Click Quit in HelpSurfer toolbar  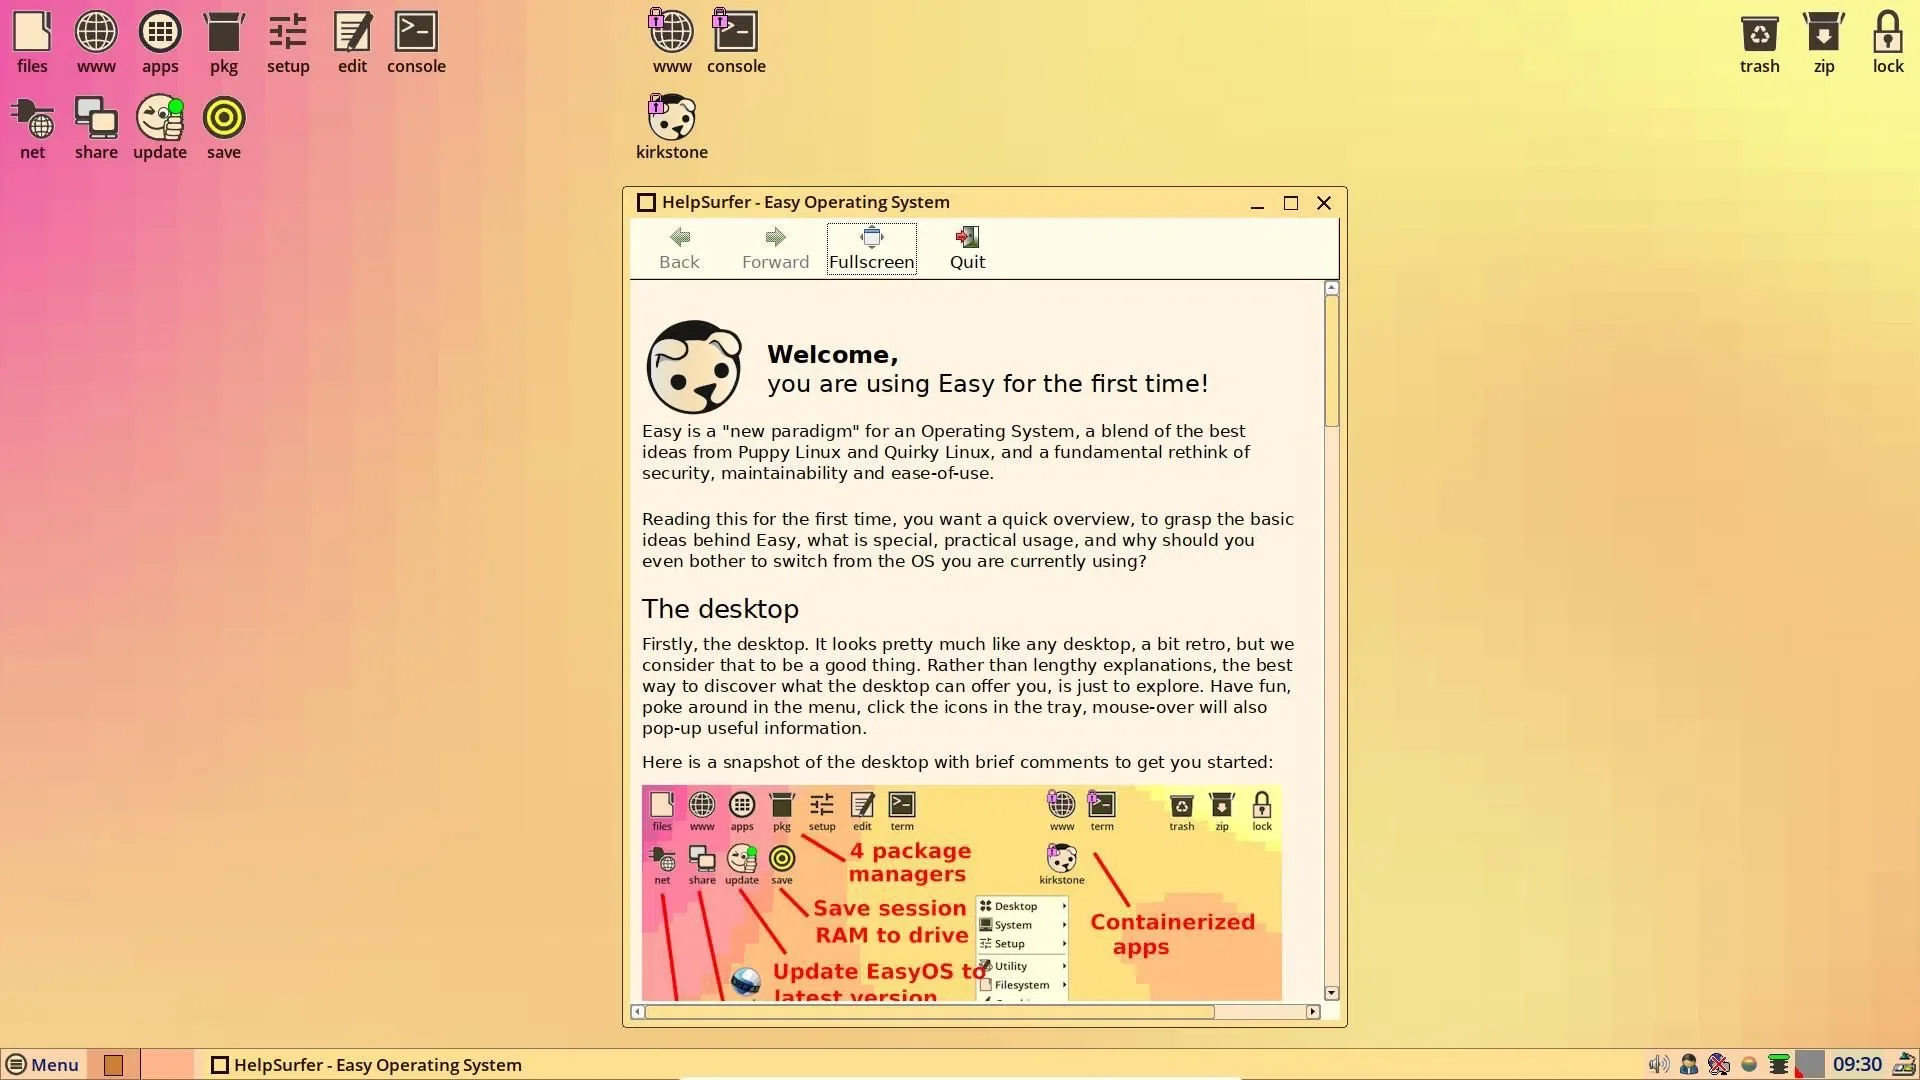click(967, 248)
